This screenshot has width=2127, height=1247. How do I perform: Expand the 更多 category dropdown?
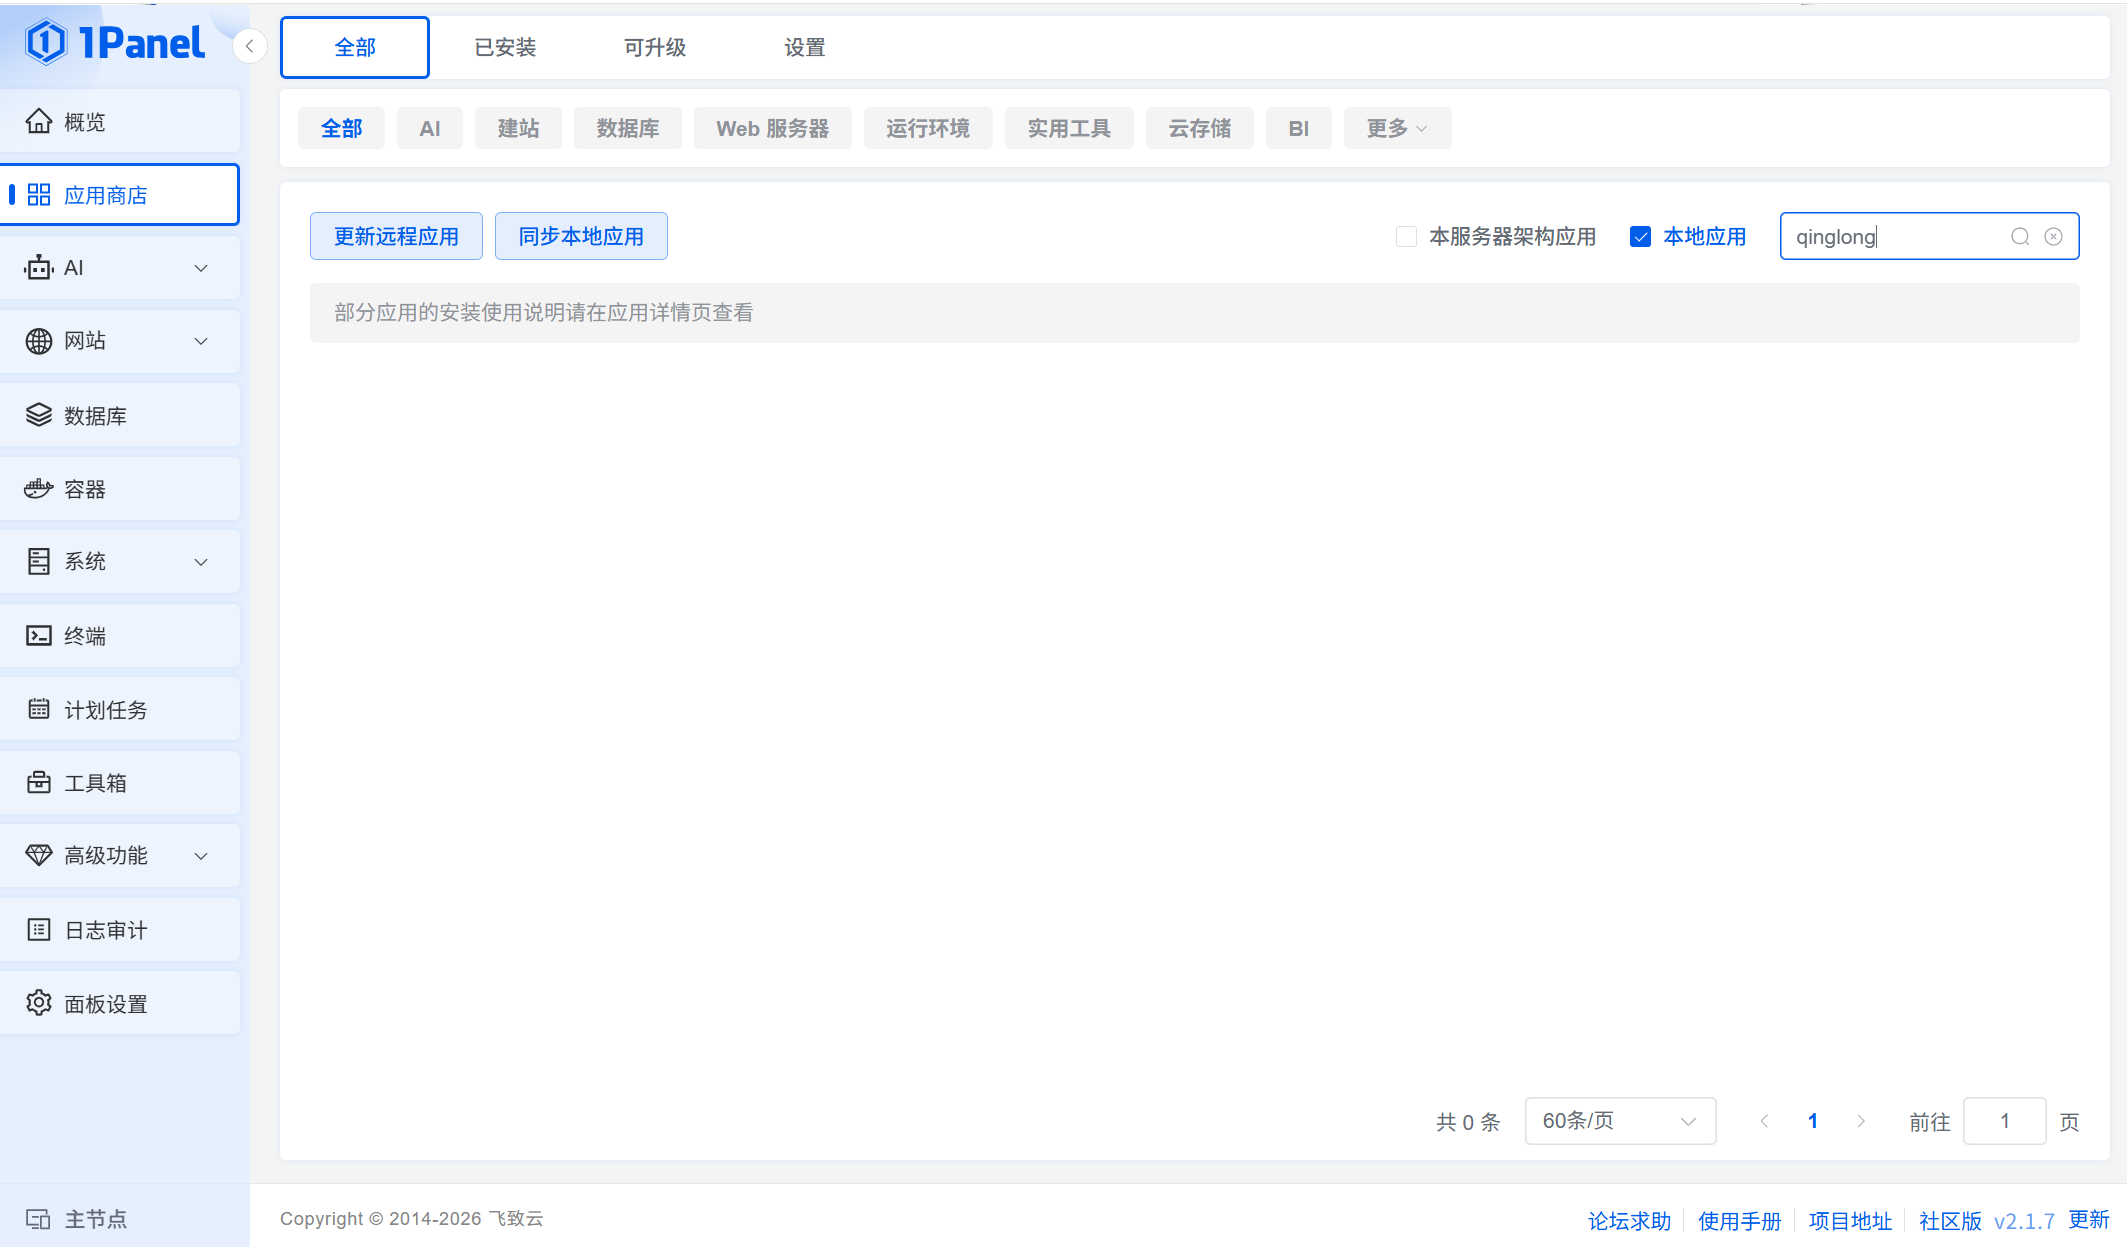(x=1396, y=129)
